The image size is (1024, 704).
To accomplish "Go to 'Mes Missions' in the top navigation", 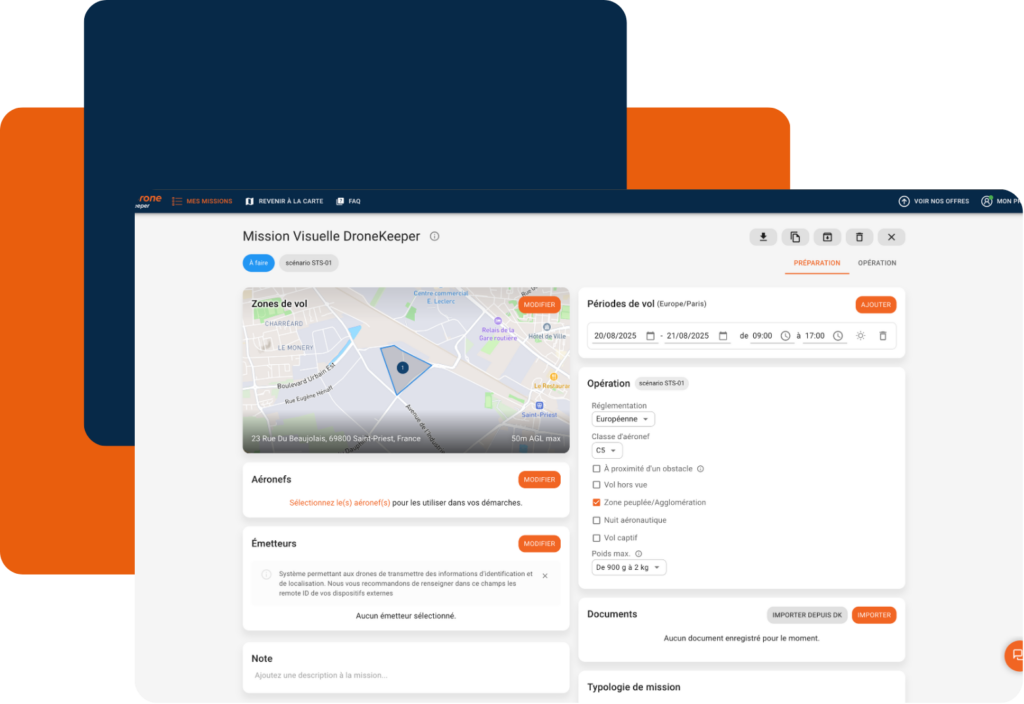I will click(x=202, y=201).
